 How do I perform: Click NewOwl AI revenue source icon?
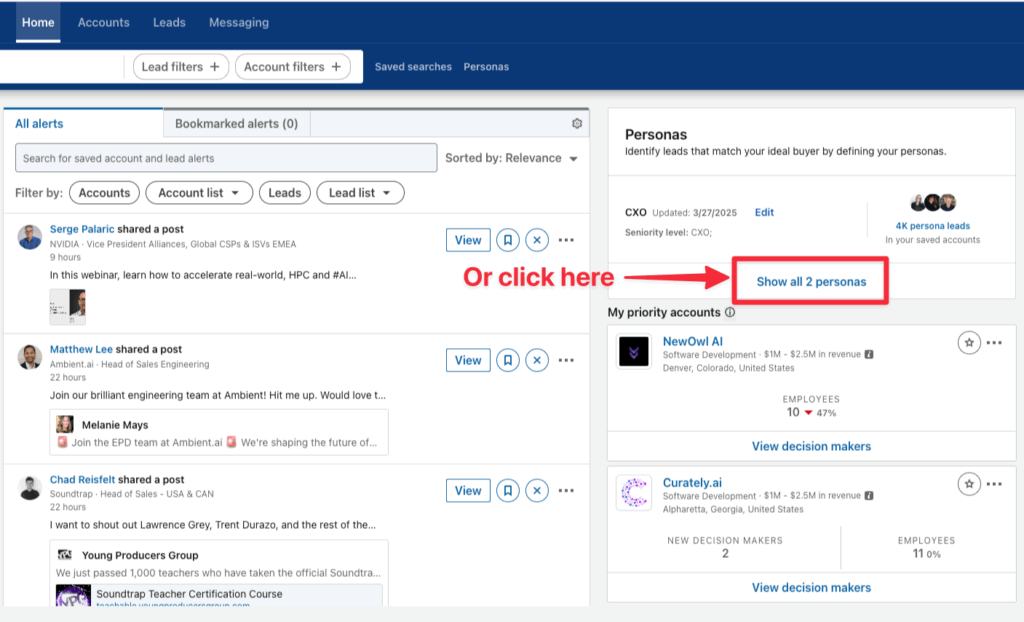(x=869, y=354)
